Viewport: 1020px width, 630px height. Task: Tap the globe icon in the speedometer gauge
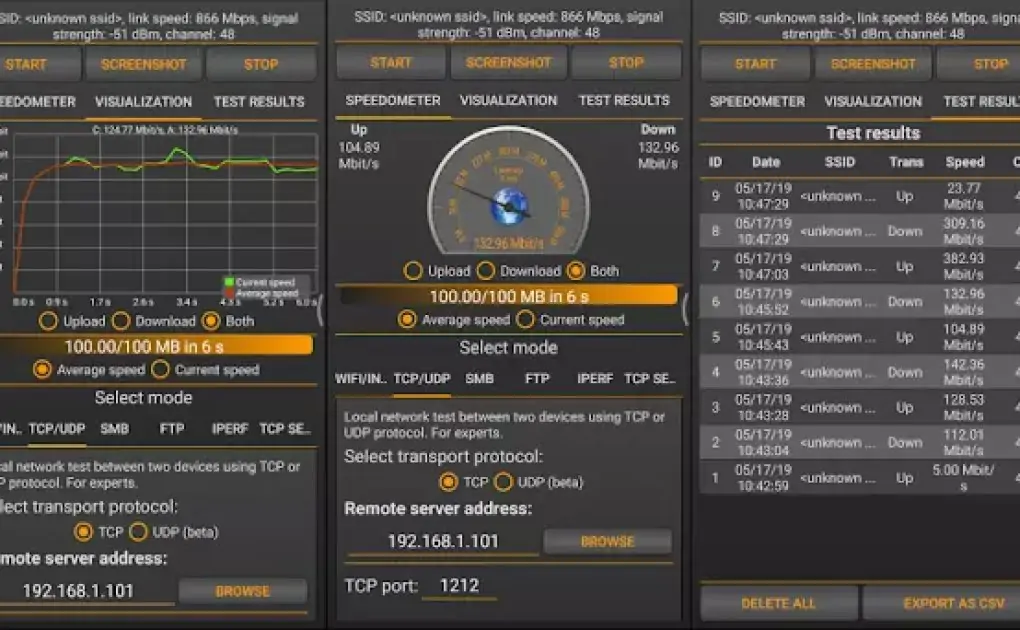509,206
